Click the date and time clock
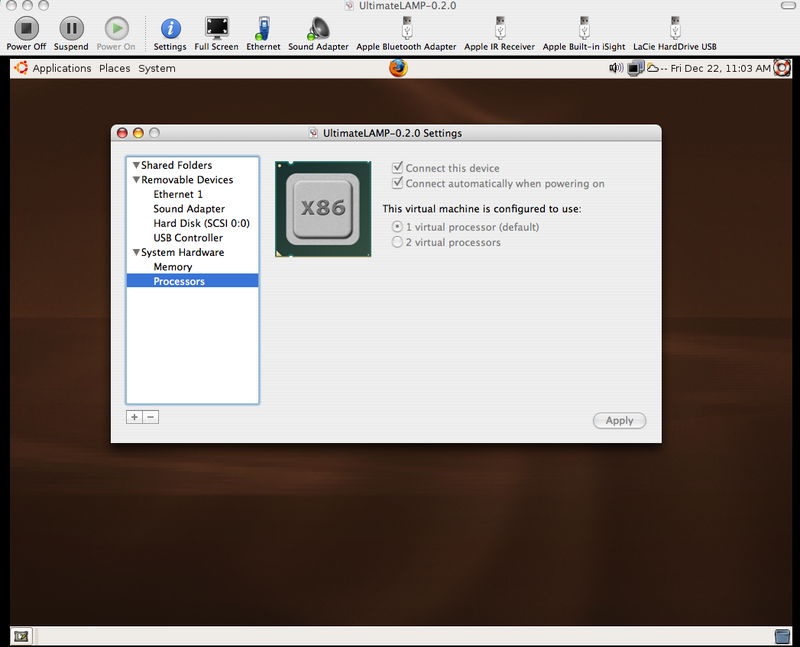Viewport: 800px width, 647px height. coord(720,68)
